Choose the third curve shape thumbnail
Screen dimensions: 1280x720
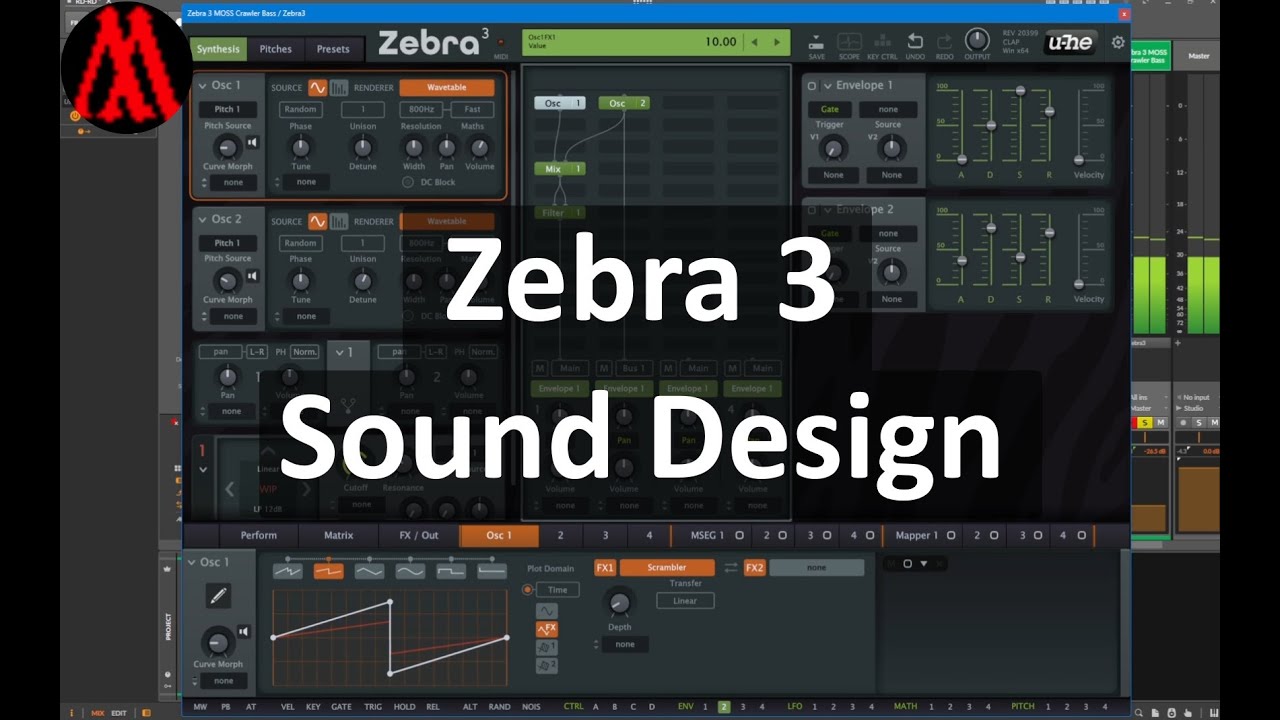(369, 571)
